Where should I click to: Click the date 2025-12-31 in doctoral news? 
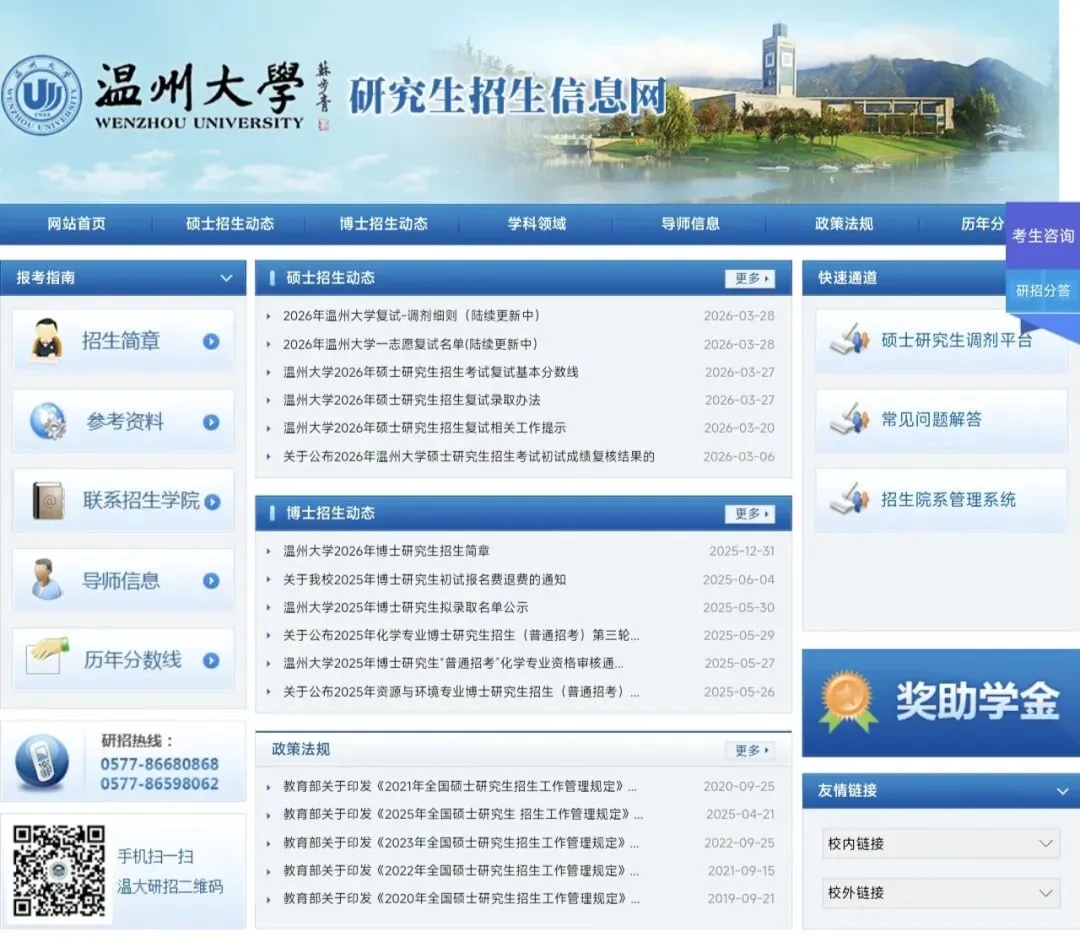[x=742, y=551]
